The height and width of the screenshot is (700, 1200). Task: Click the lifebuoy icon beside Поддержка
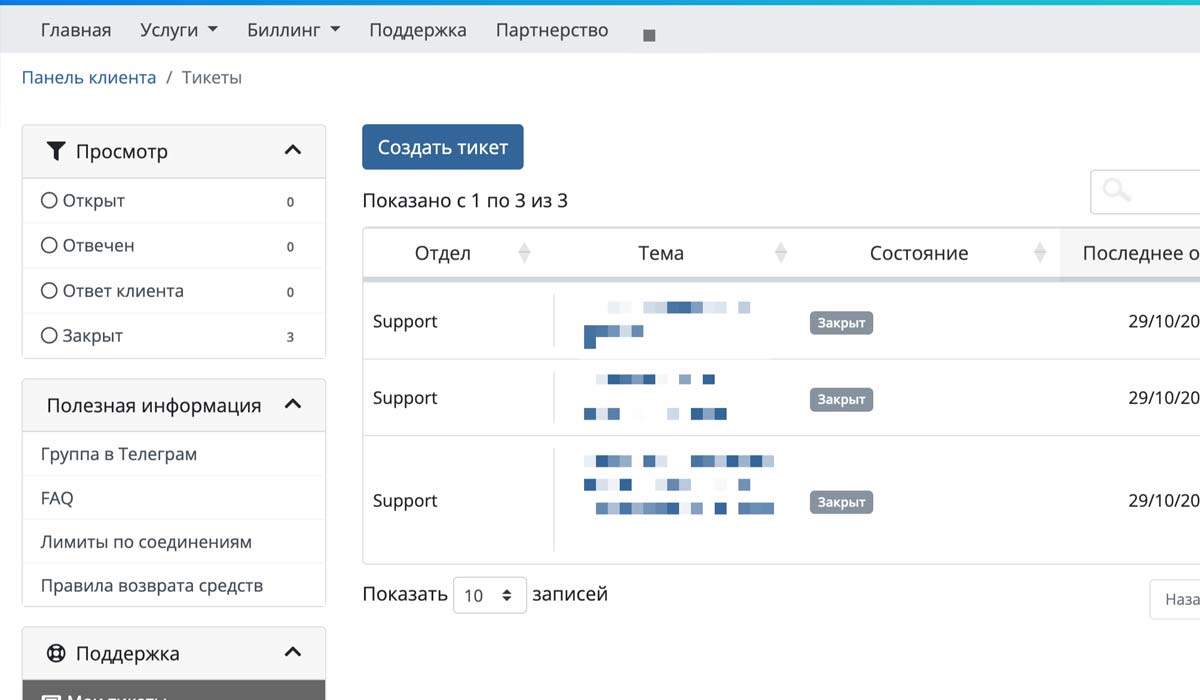pos(56,654)
